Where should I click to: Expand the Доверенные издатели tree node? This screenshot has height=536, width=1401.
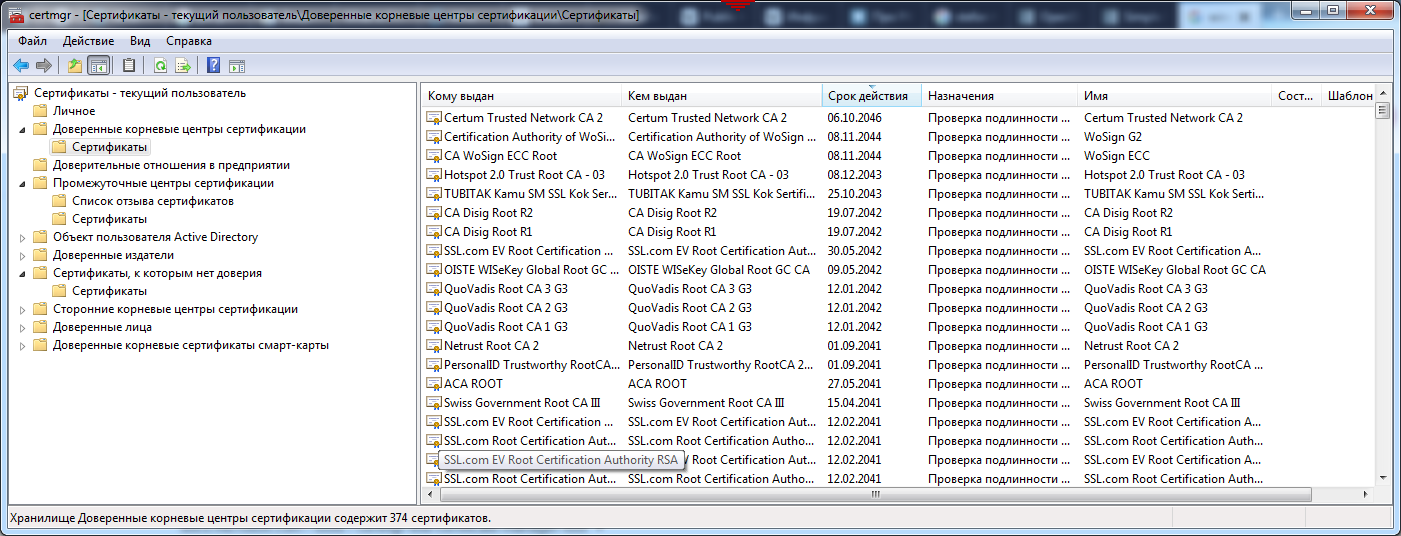point(23,255)
